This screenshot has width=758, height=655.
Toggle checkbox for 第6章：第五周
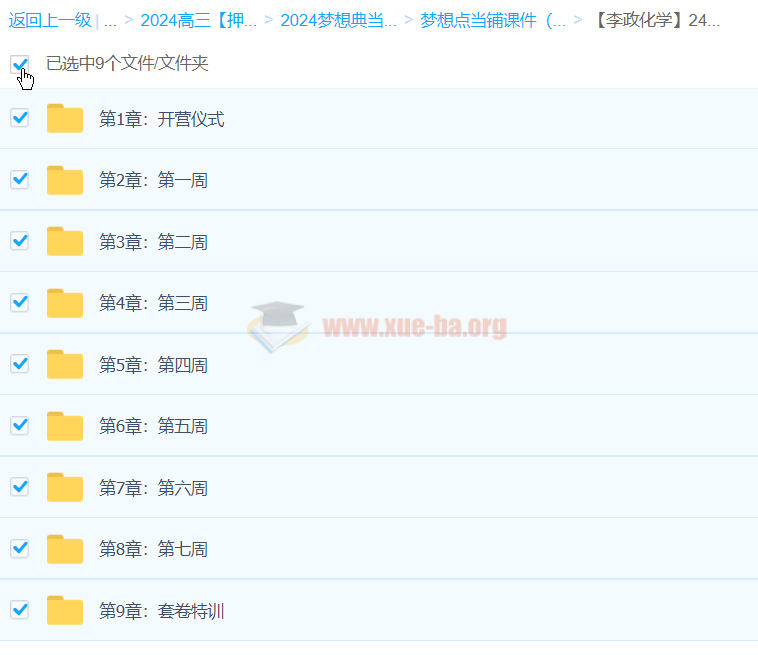coord(20,425)
